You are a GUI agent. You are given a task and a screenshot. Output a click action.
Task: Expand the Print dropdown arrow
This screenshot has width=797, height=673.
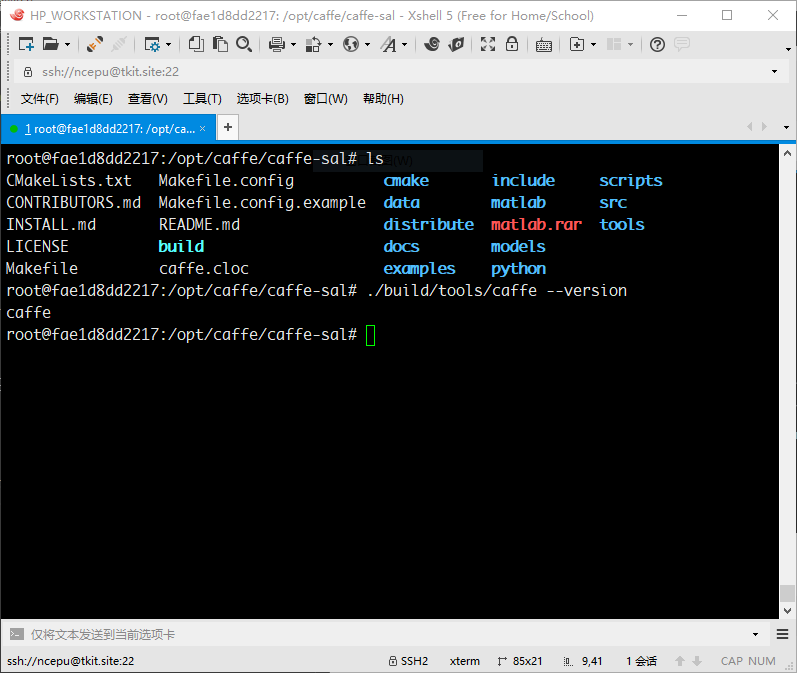click(293, 45)
